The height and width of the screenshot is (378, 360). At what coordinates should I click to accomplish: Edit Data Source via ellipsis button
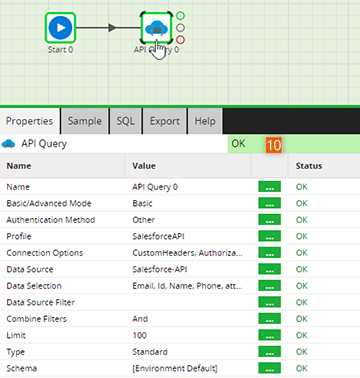point(269,269)
